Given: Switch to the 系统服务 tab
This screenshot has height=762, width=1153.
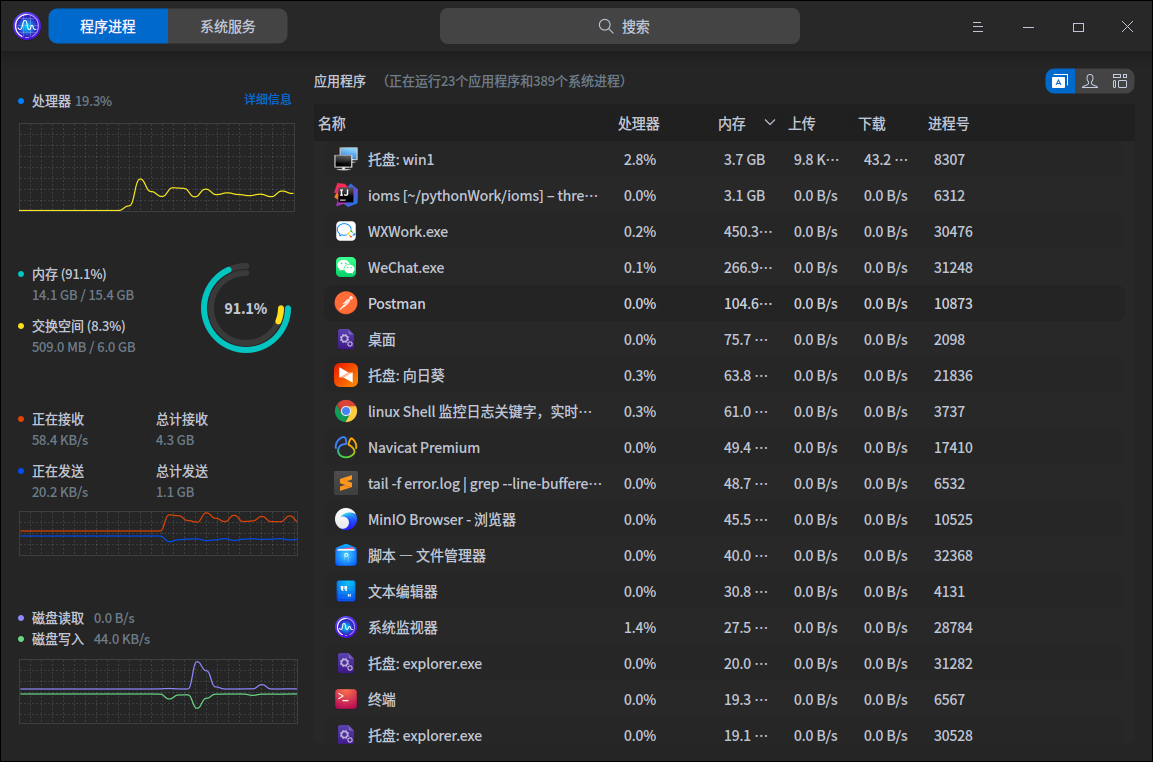Looking at the screenshot, I should point(228,26).
